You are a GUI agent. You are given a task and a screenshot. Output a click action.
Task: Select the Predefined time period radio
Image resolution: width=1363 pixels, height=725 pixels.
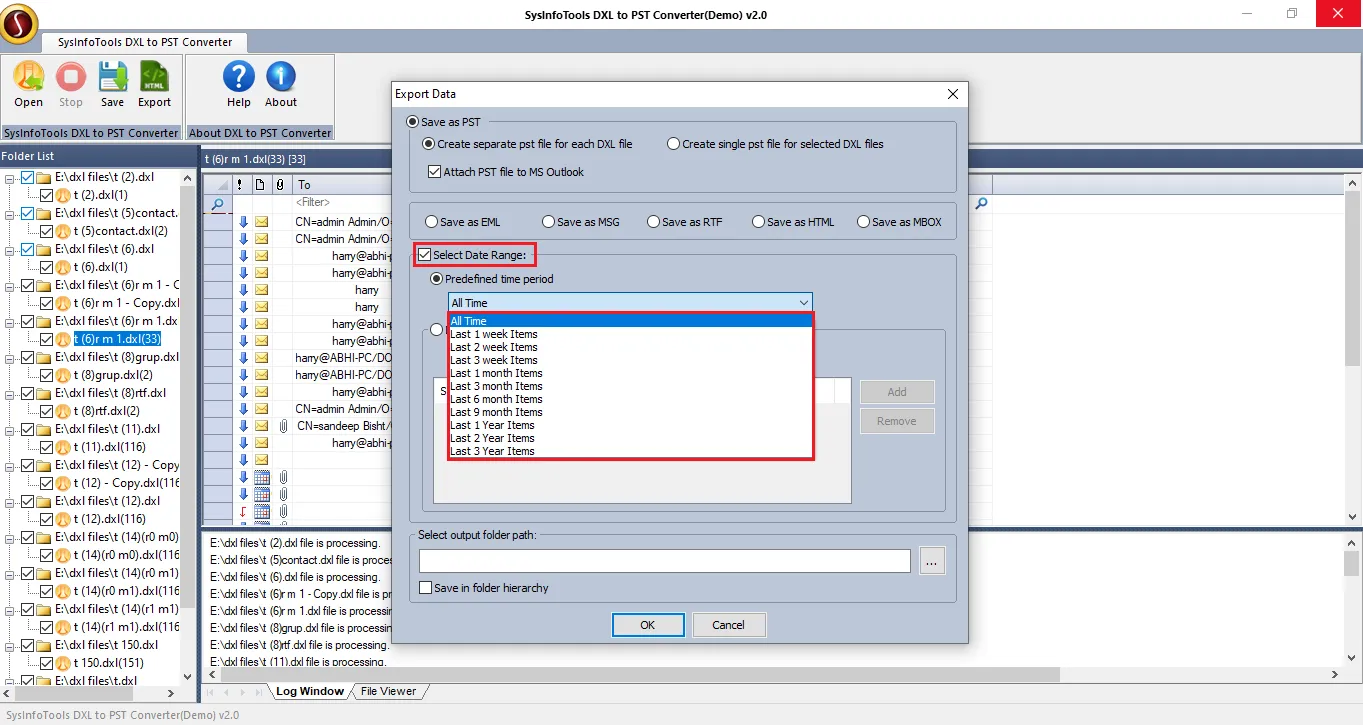(436, 279)
